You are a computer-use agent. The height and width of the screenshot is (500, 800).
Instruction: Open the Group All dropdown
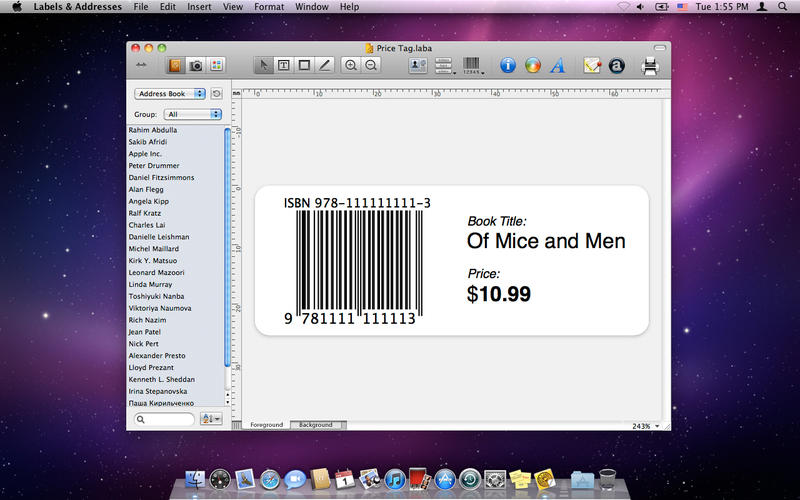point(192,114)
